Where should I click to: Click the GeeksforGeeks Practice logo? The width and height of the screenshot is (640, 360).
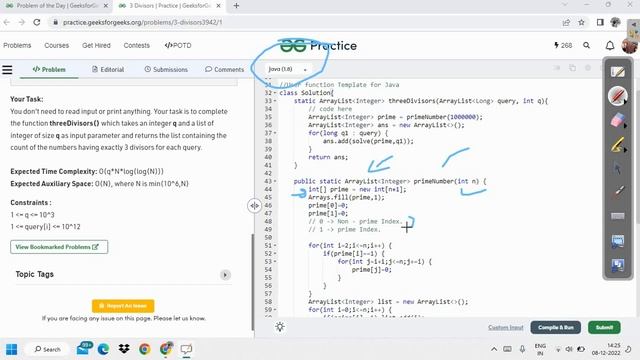pyautogui.click(x=318, y=46)
